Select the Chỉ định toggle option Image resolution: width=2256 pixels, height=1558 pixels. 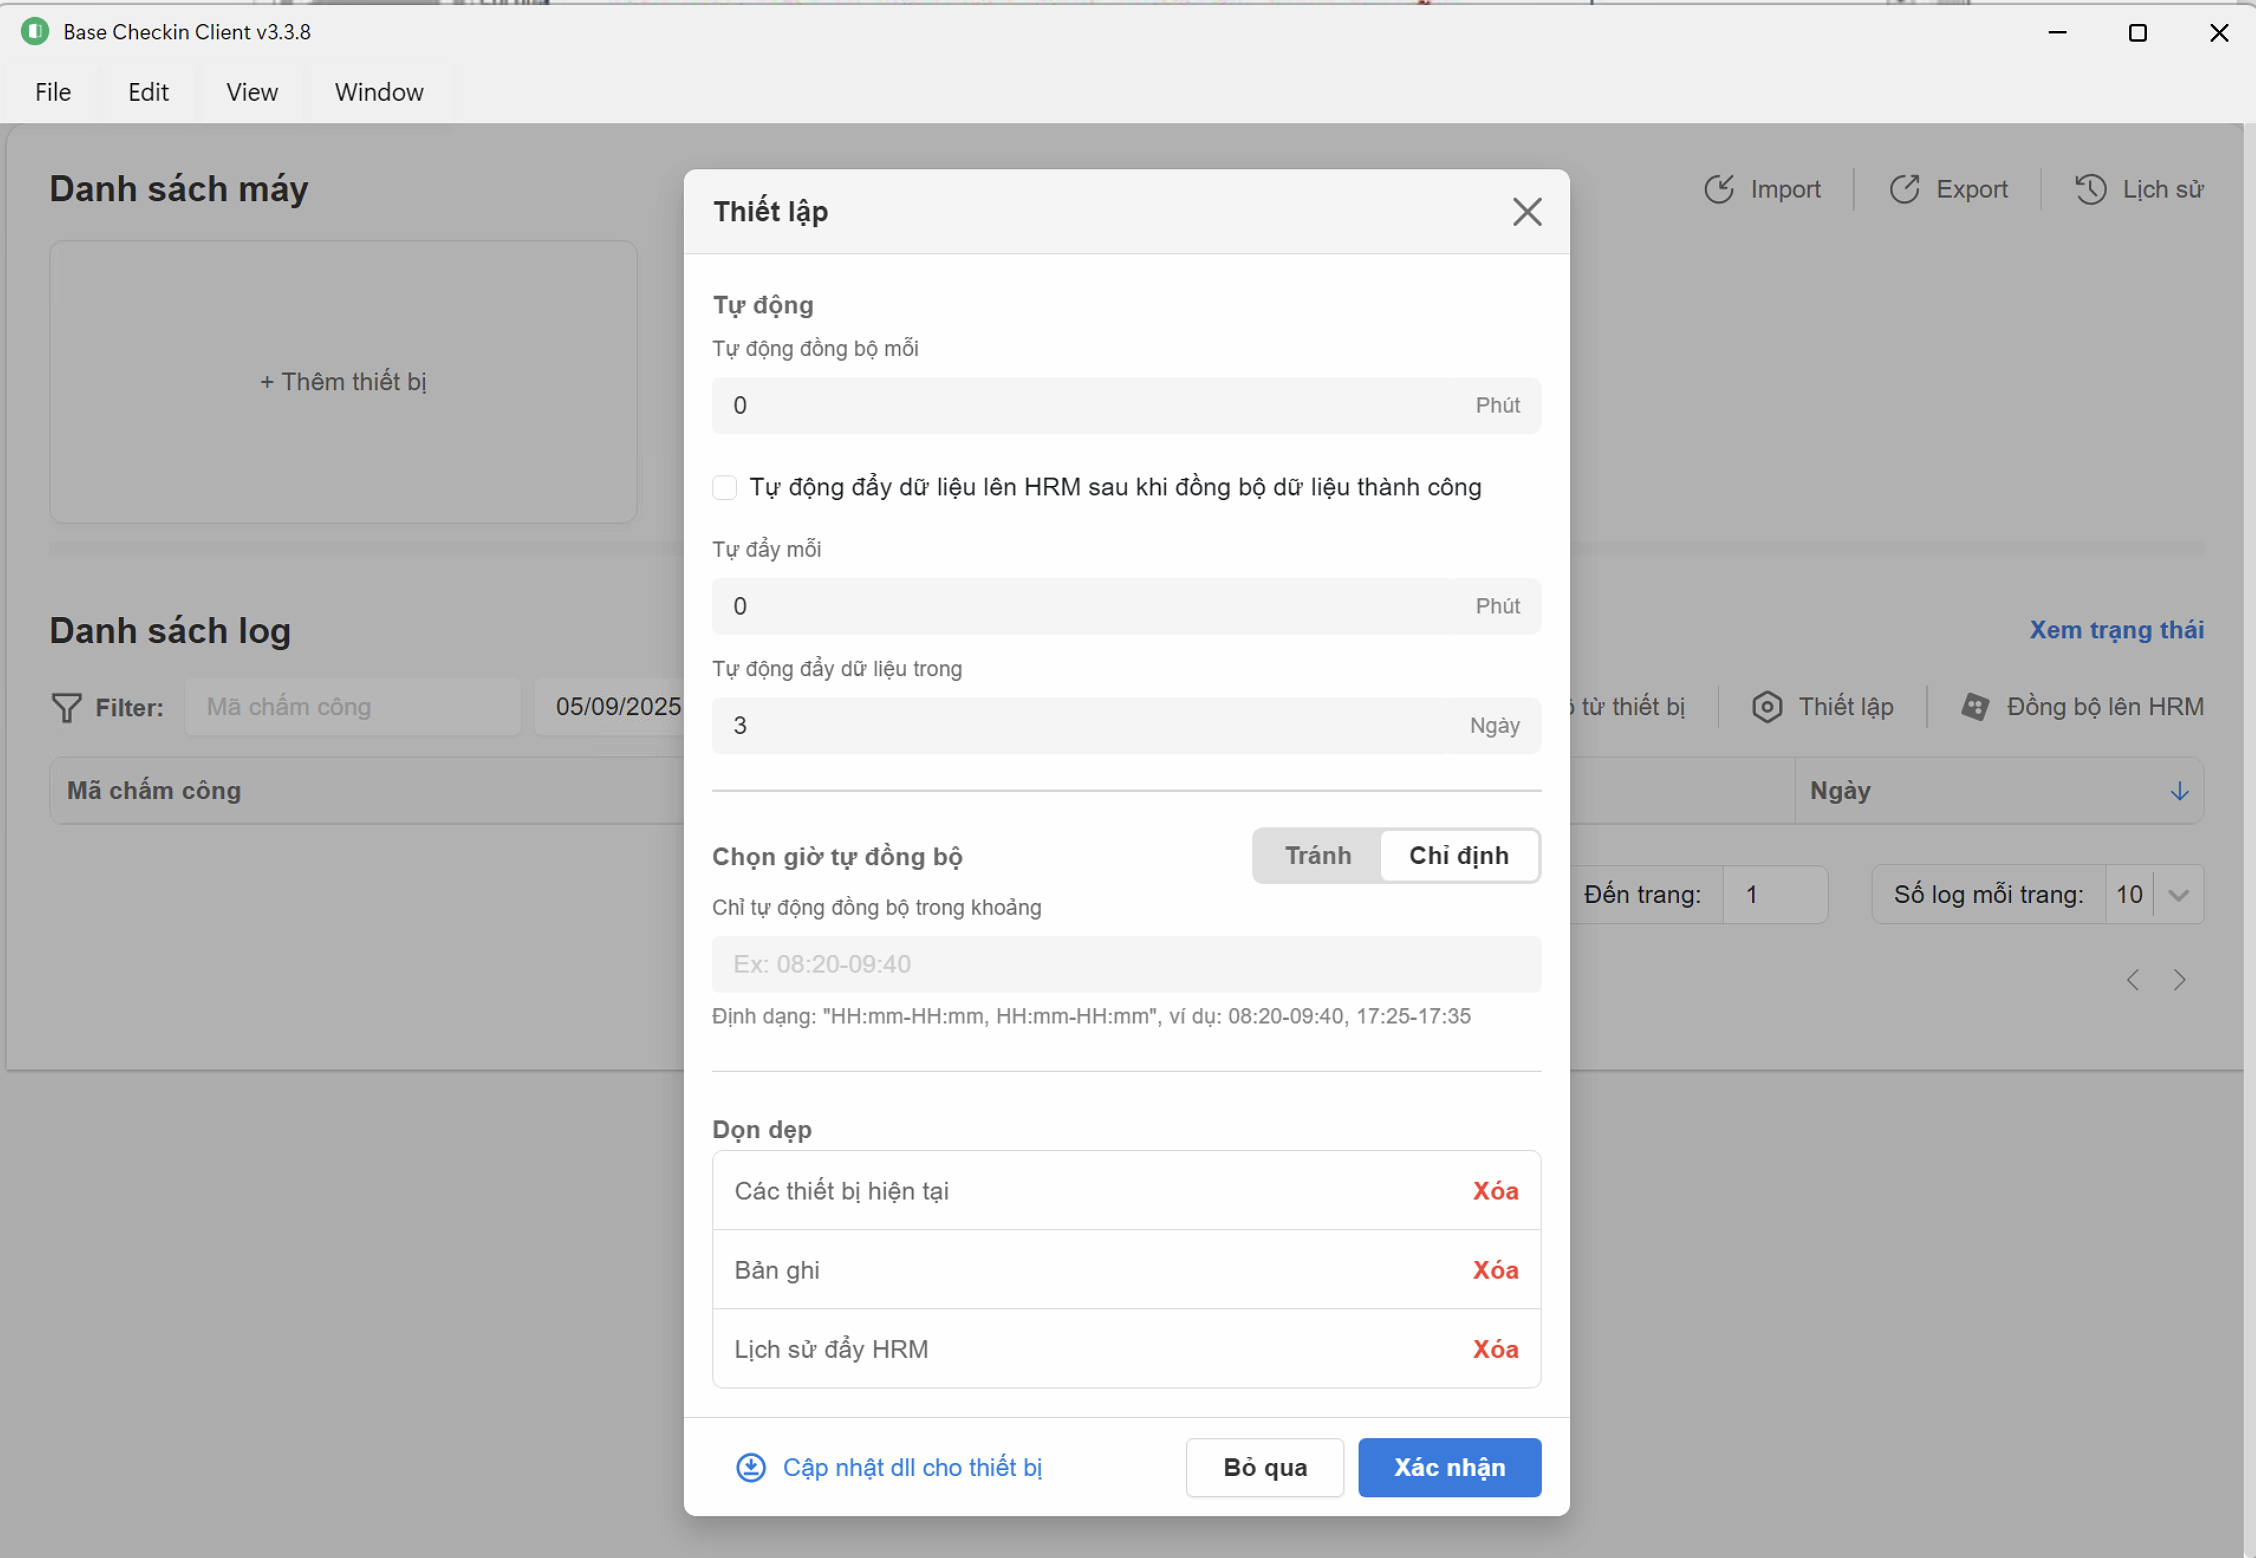(1458, 856)
